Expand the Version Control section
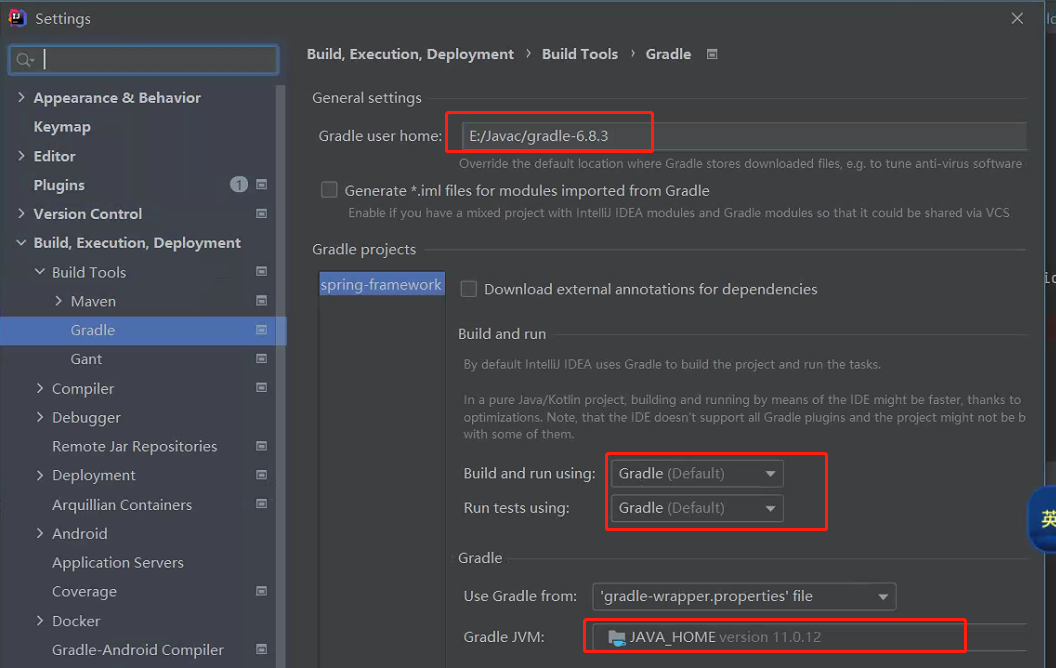The image size is (1056, 668). (x=22, y=213)
